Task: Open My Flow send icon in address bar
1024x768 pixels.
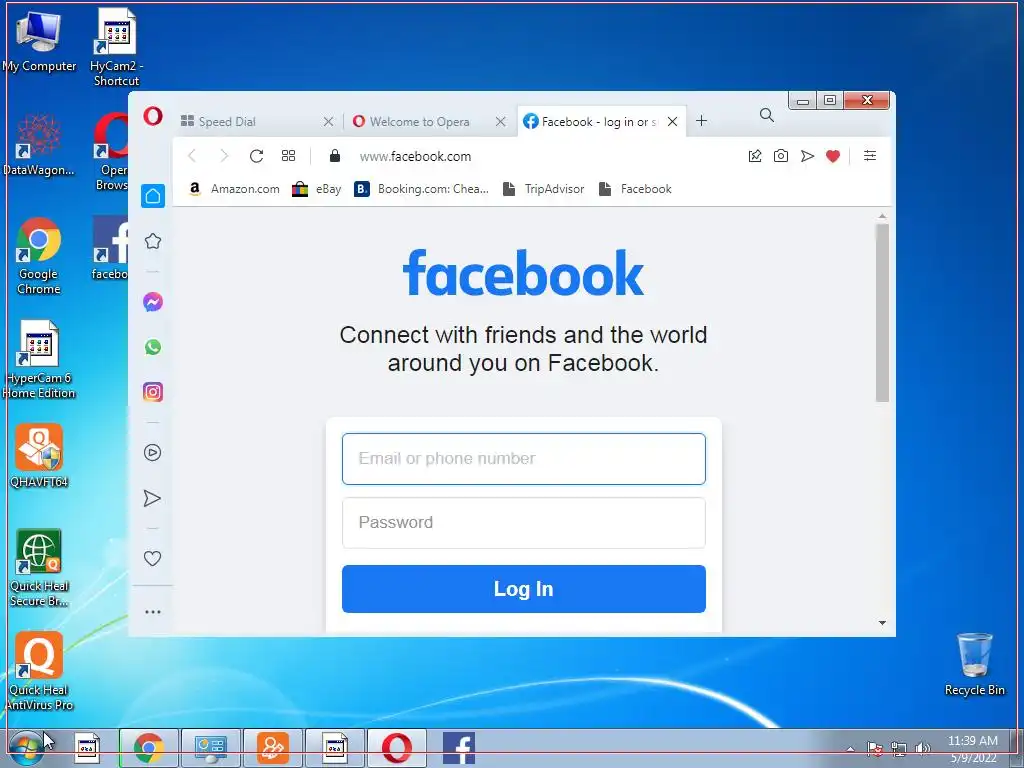Action: (807, 155)
